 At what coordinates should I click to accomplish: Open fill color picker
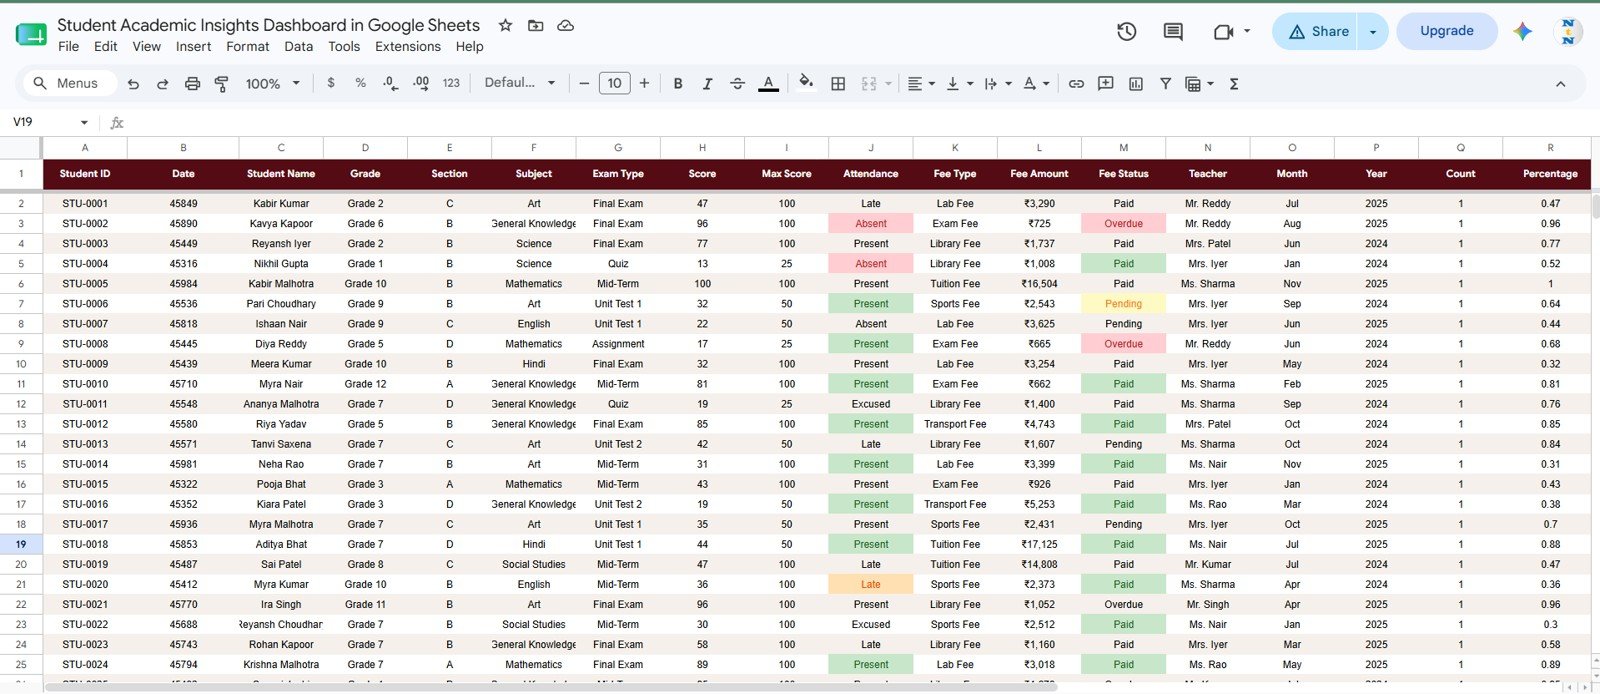[806, 83]
